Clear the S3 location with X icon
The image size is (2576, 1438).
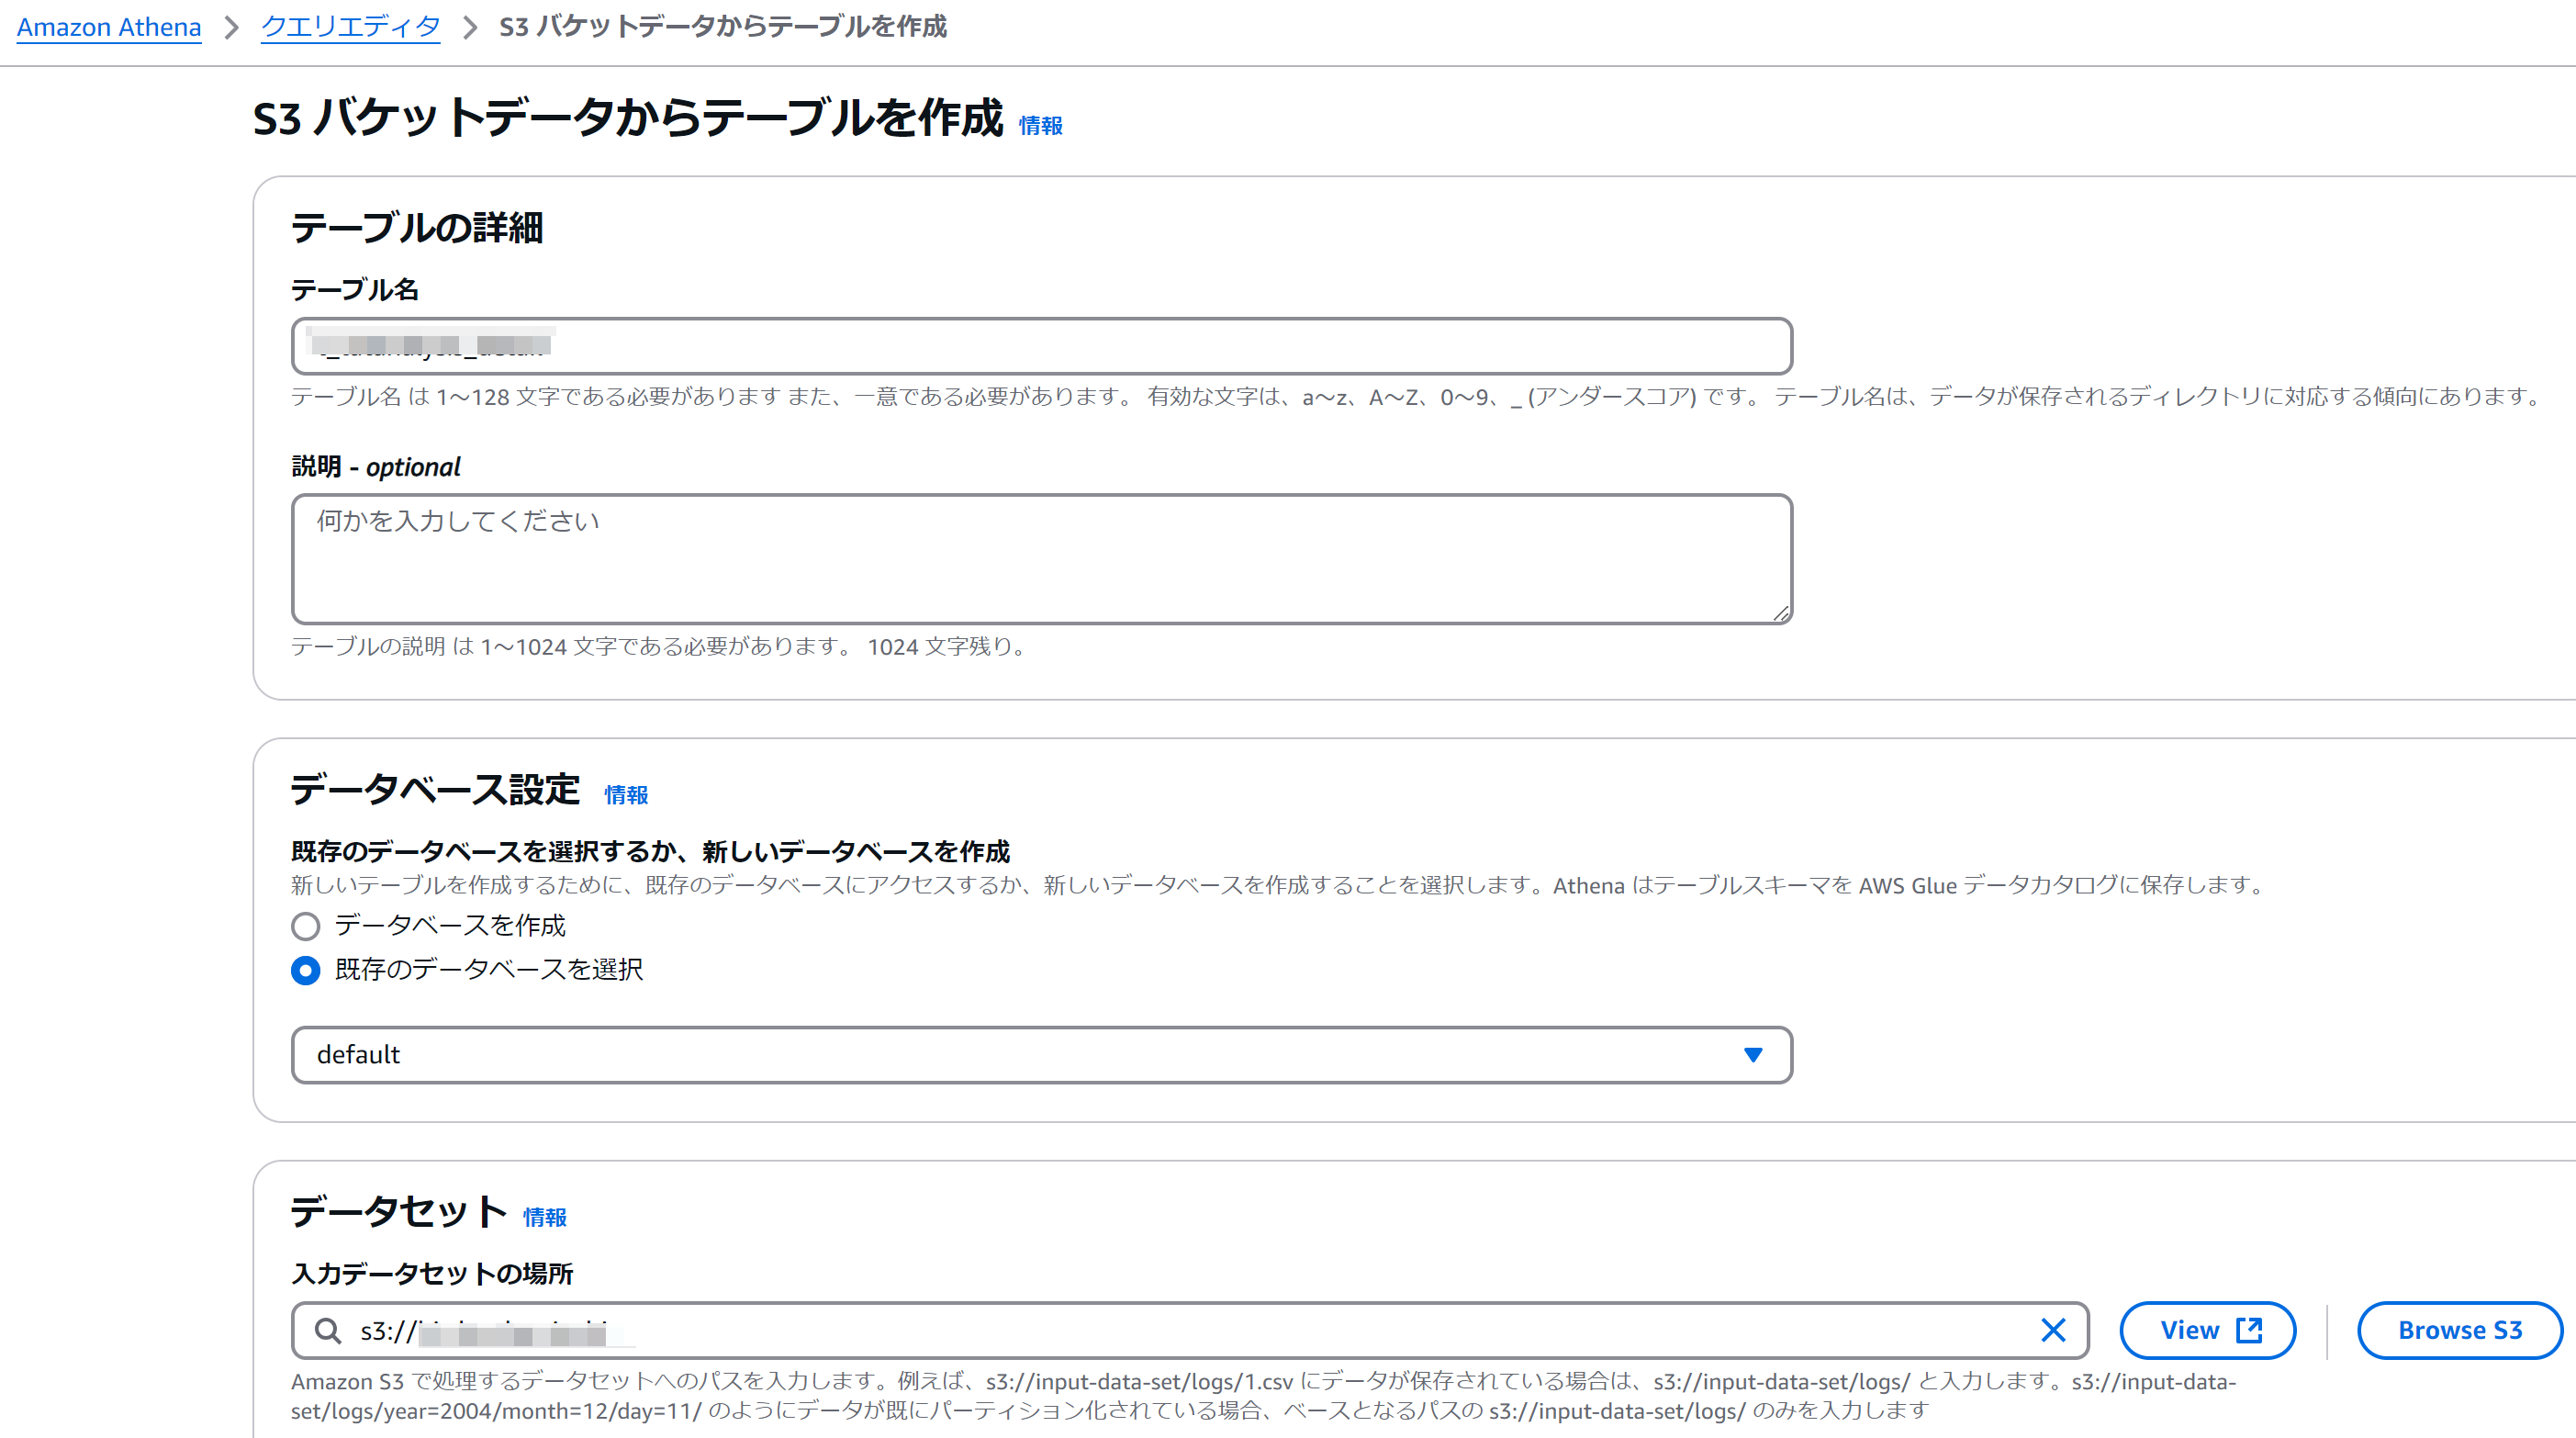2052,1330
